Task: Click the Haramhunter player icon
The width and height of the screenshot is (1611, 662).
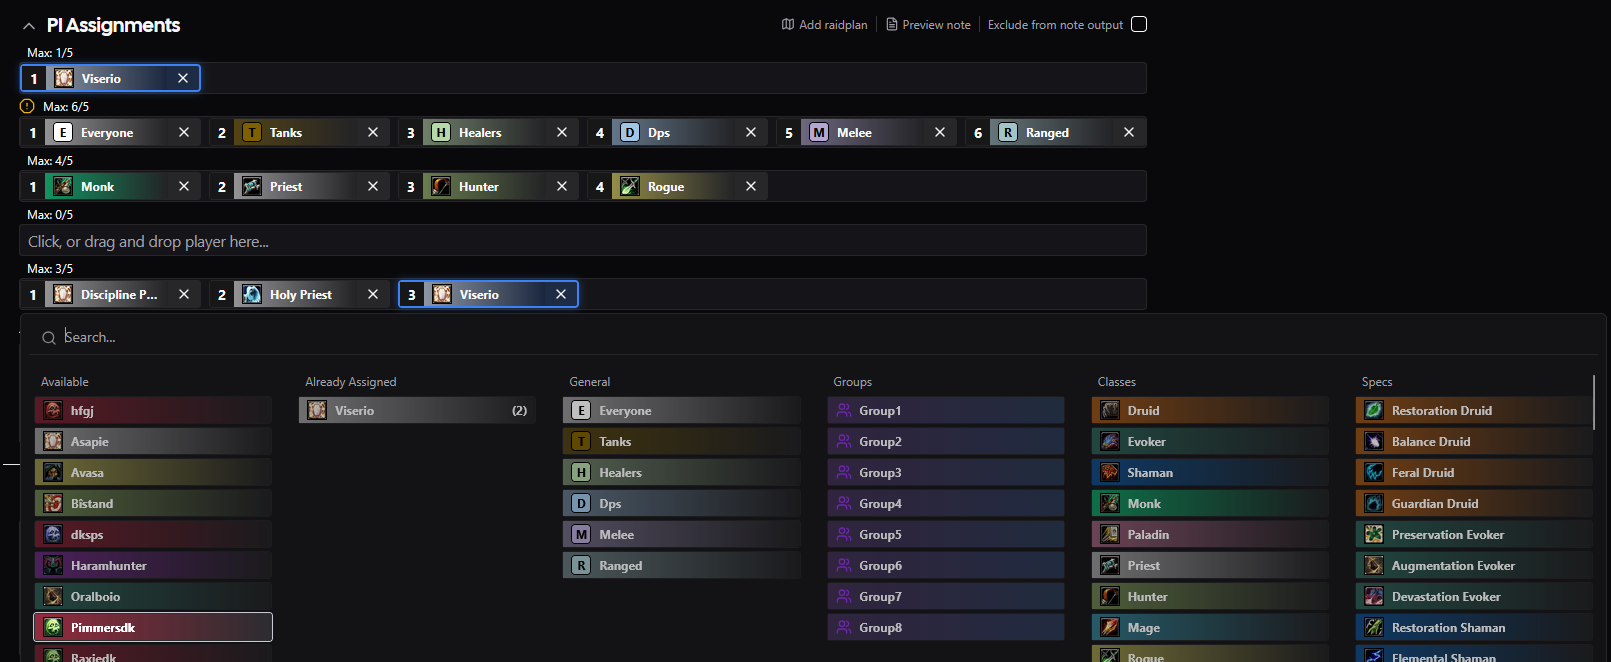Action: click(53, 566)
